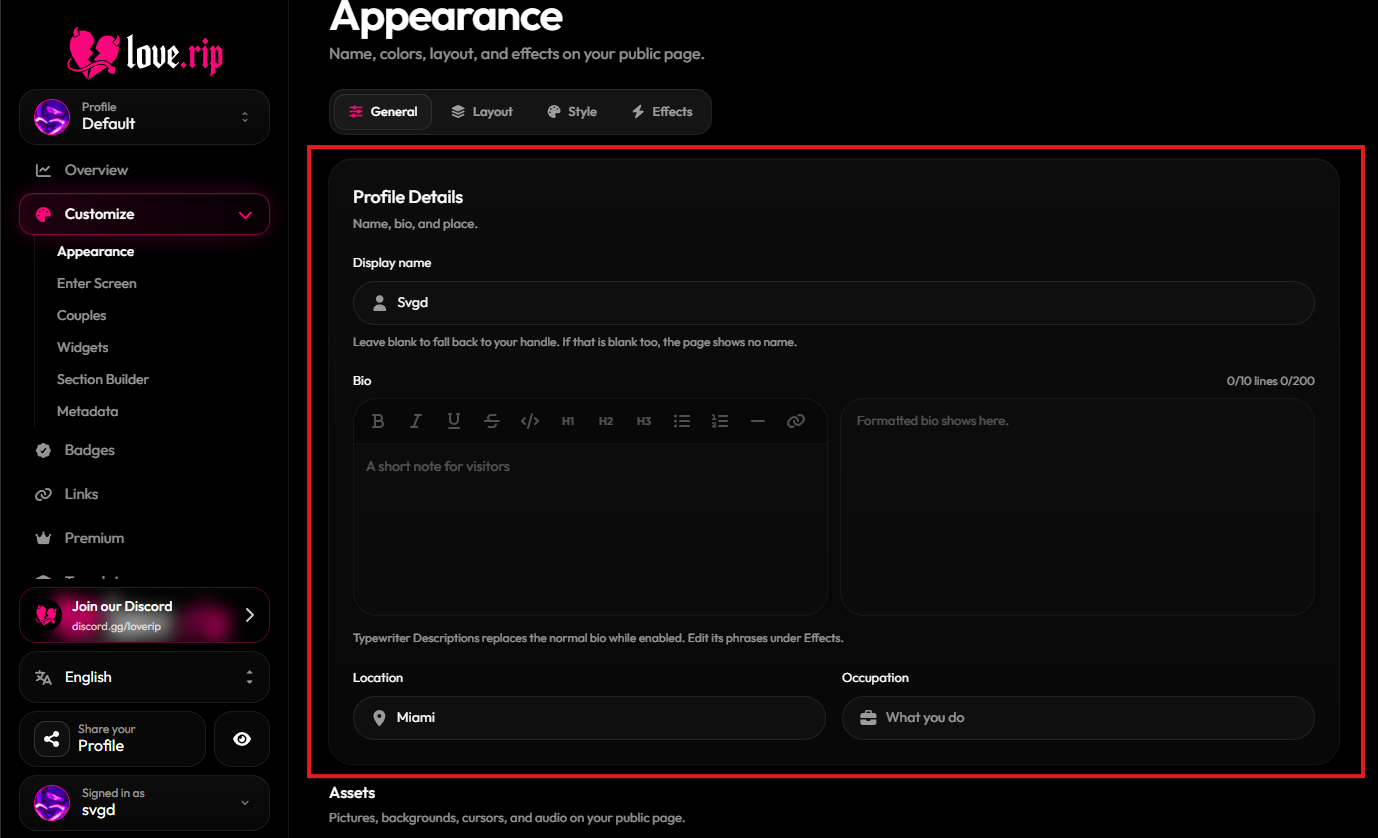This screenshot has height=838, width=1378.
Task: Open the Profile Default selector arrows
Action: click(245, 117)
